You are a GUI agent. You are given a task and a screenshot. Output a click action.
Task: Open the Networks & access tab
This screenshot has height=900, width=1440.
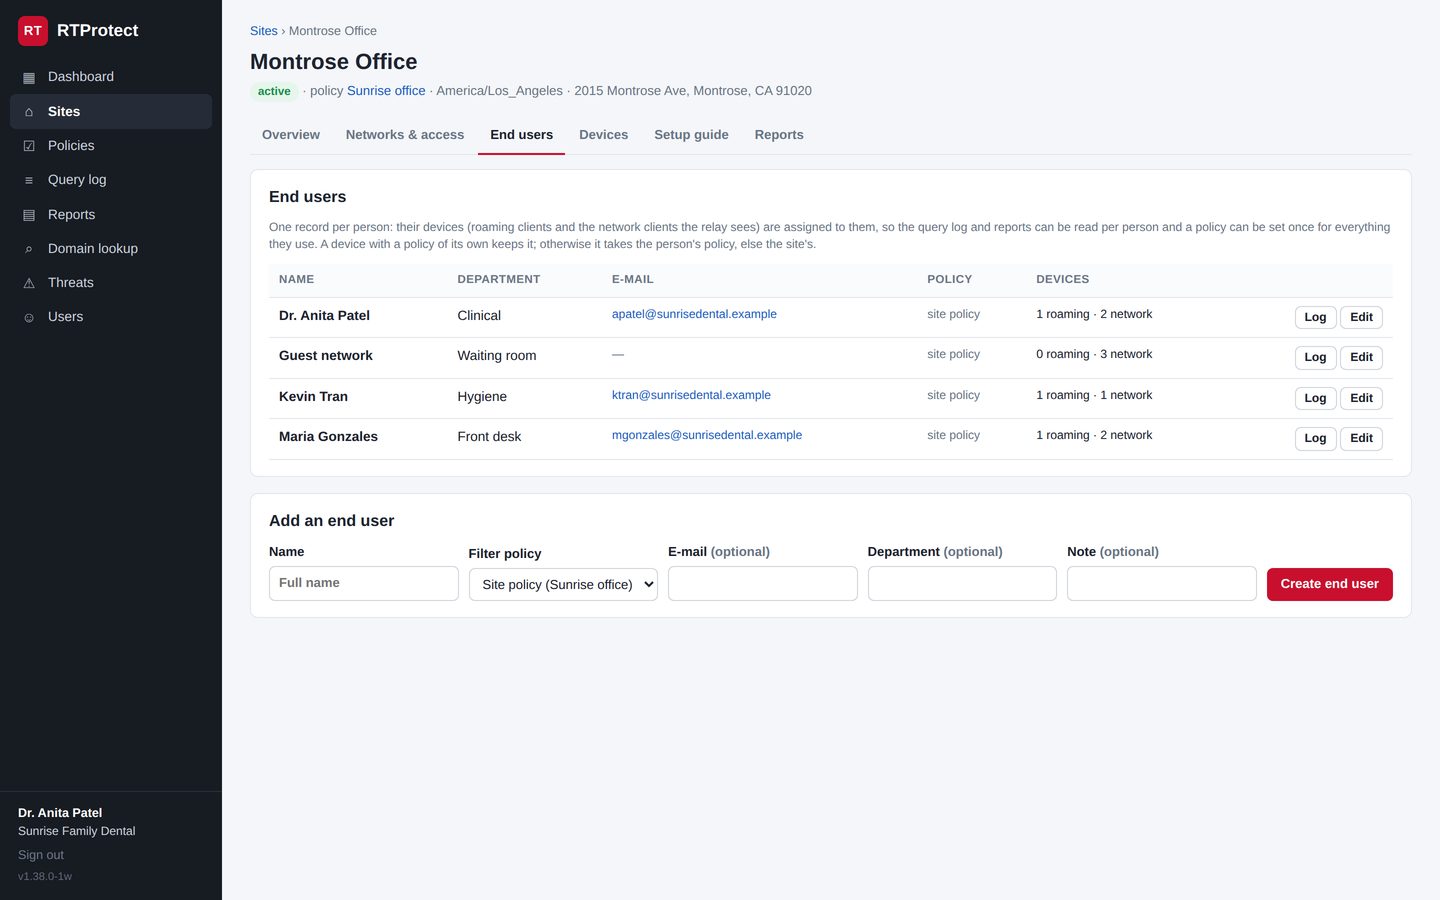405,135
